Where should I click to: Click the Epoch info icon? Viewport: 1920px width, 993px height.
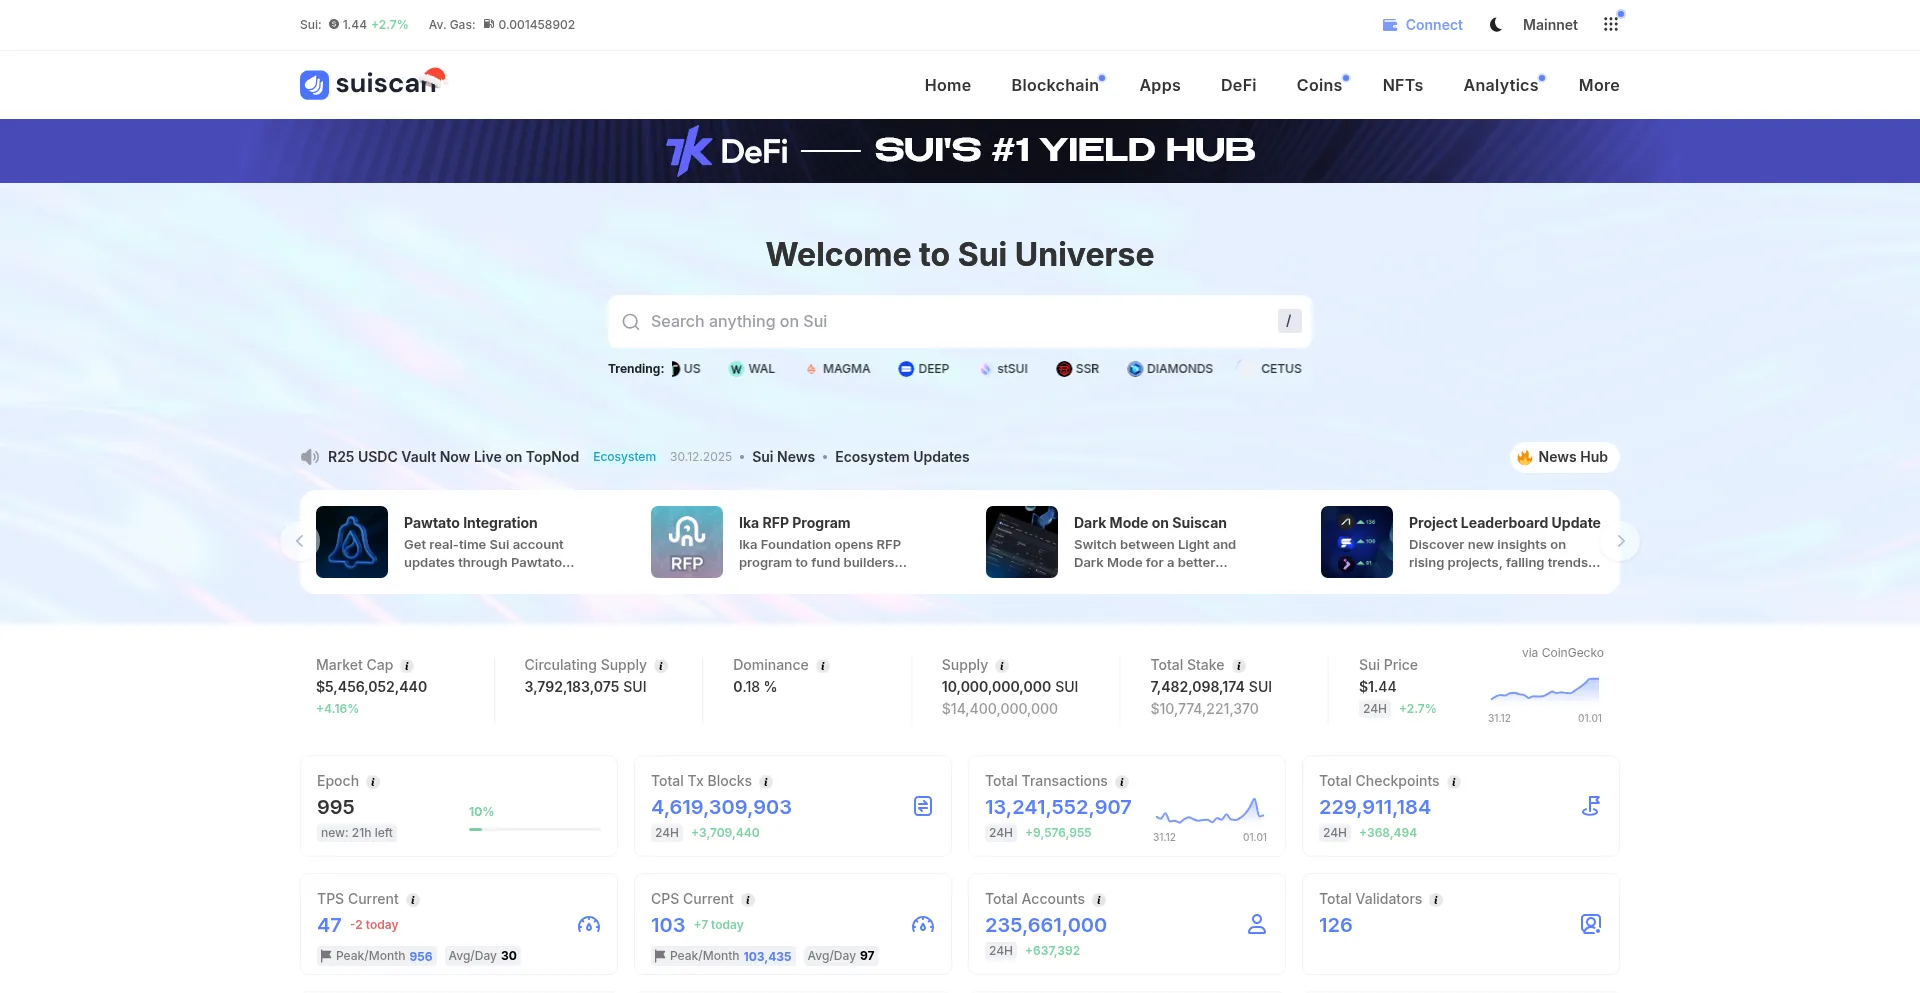[373, 782]
